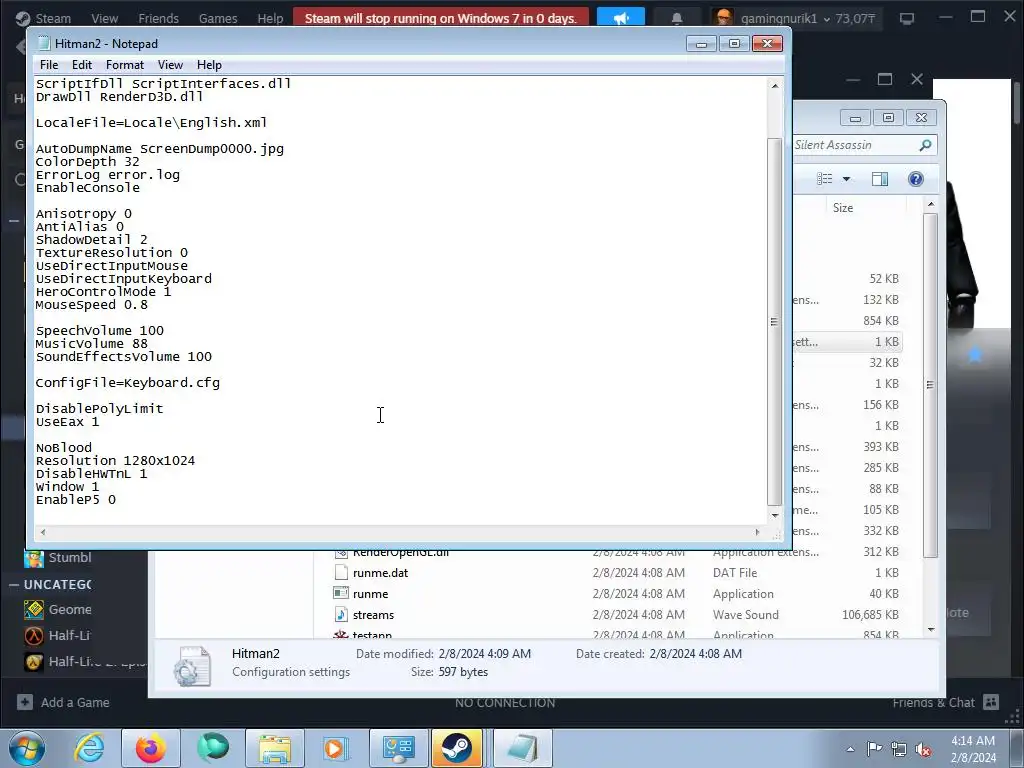
Task: Click the Windows 7 end-of-support warning banner
Action: click(441, 18)
